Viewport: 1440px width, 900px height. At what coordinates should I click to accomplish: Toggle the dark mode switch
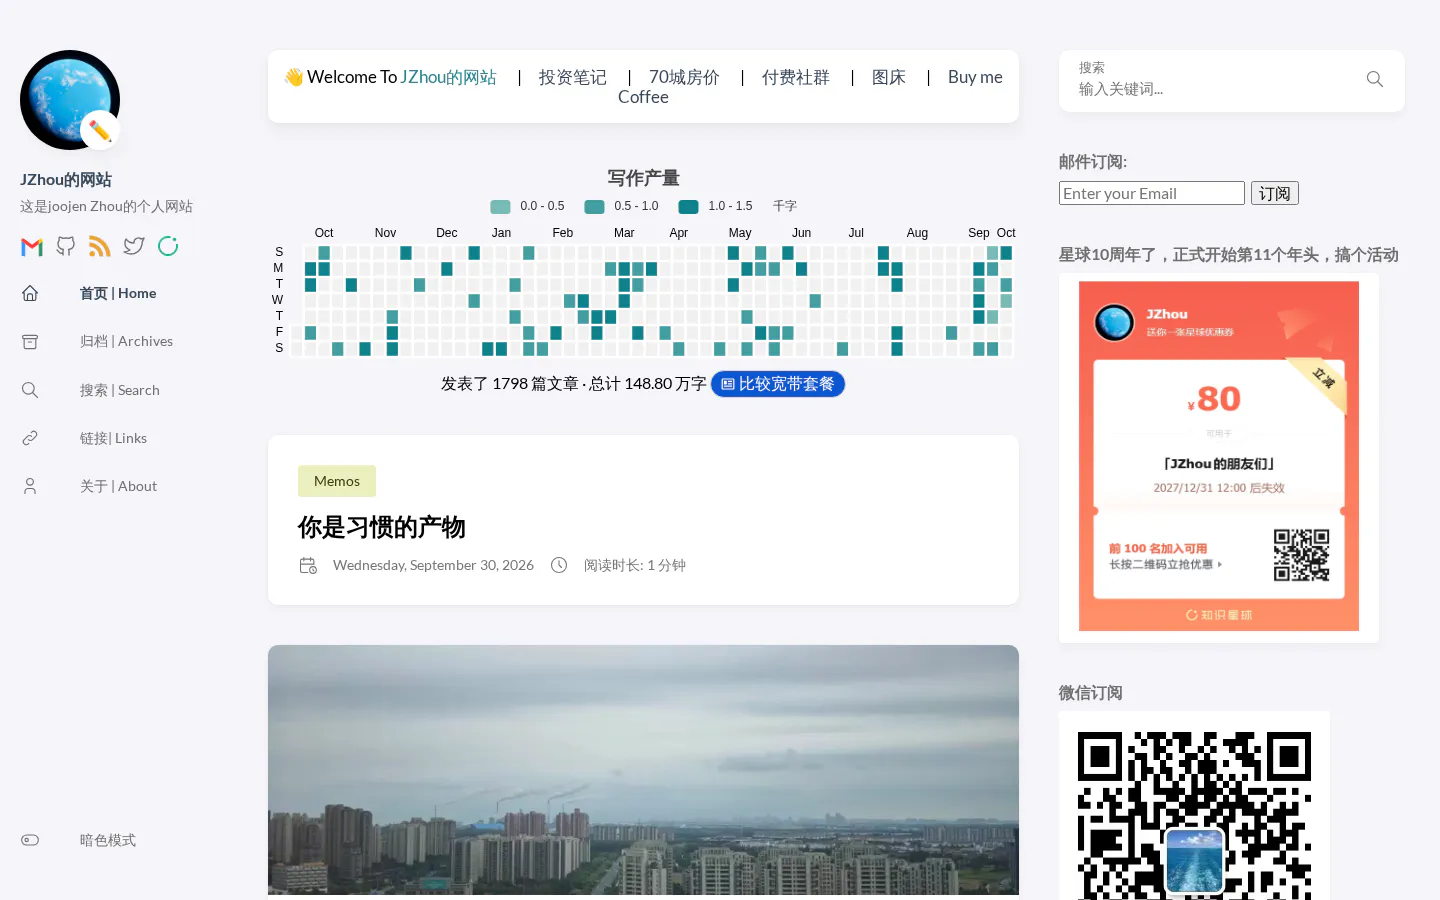point(30,840)
